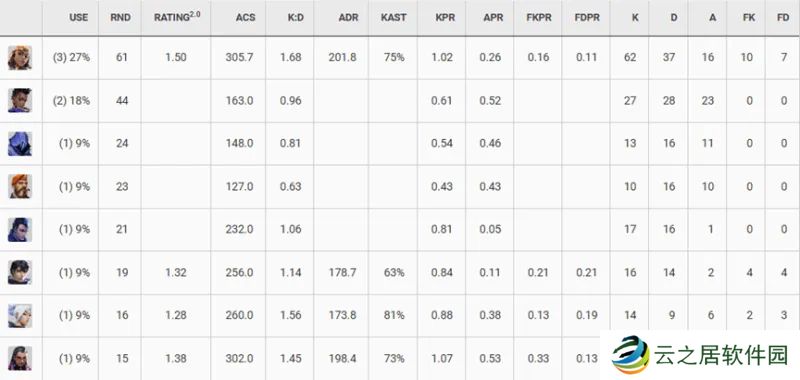Select the agent icon with 18% use

tap(20, 100)
